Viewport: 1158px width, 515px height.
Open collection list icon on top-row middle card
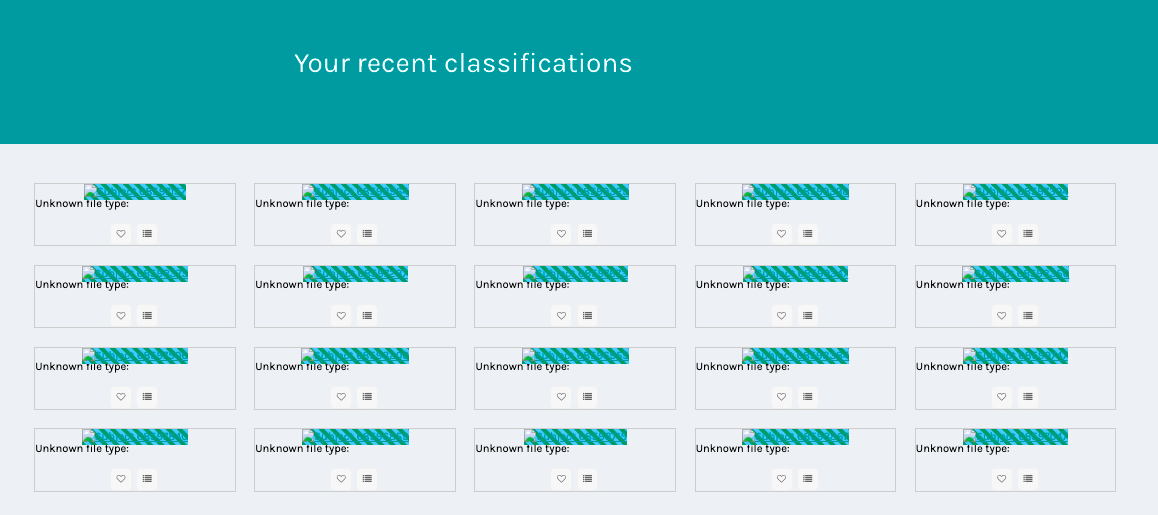[587, 233]
